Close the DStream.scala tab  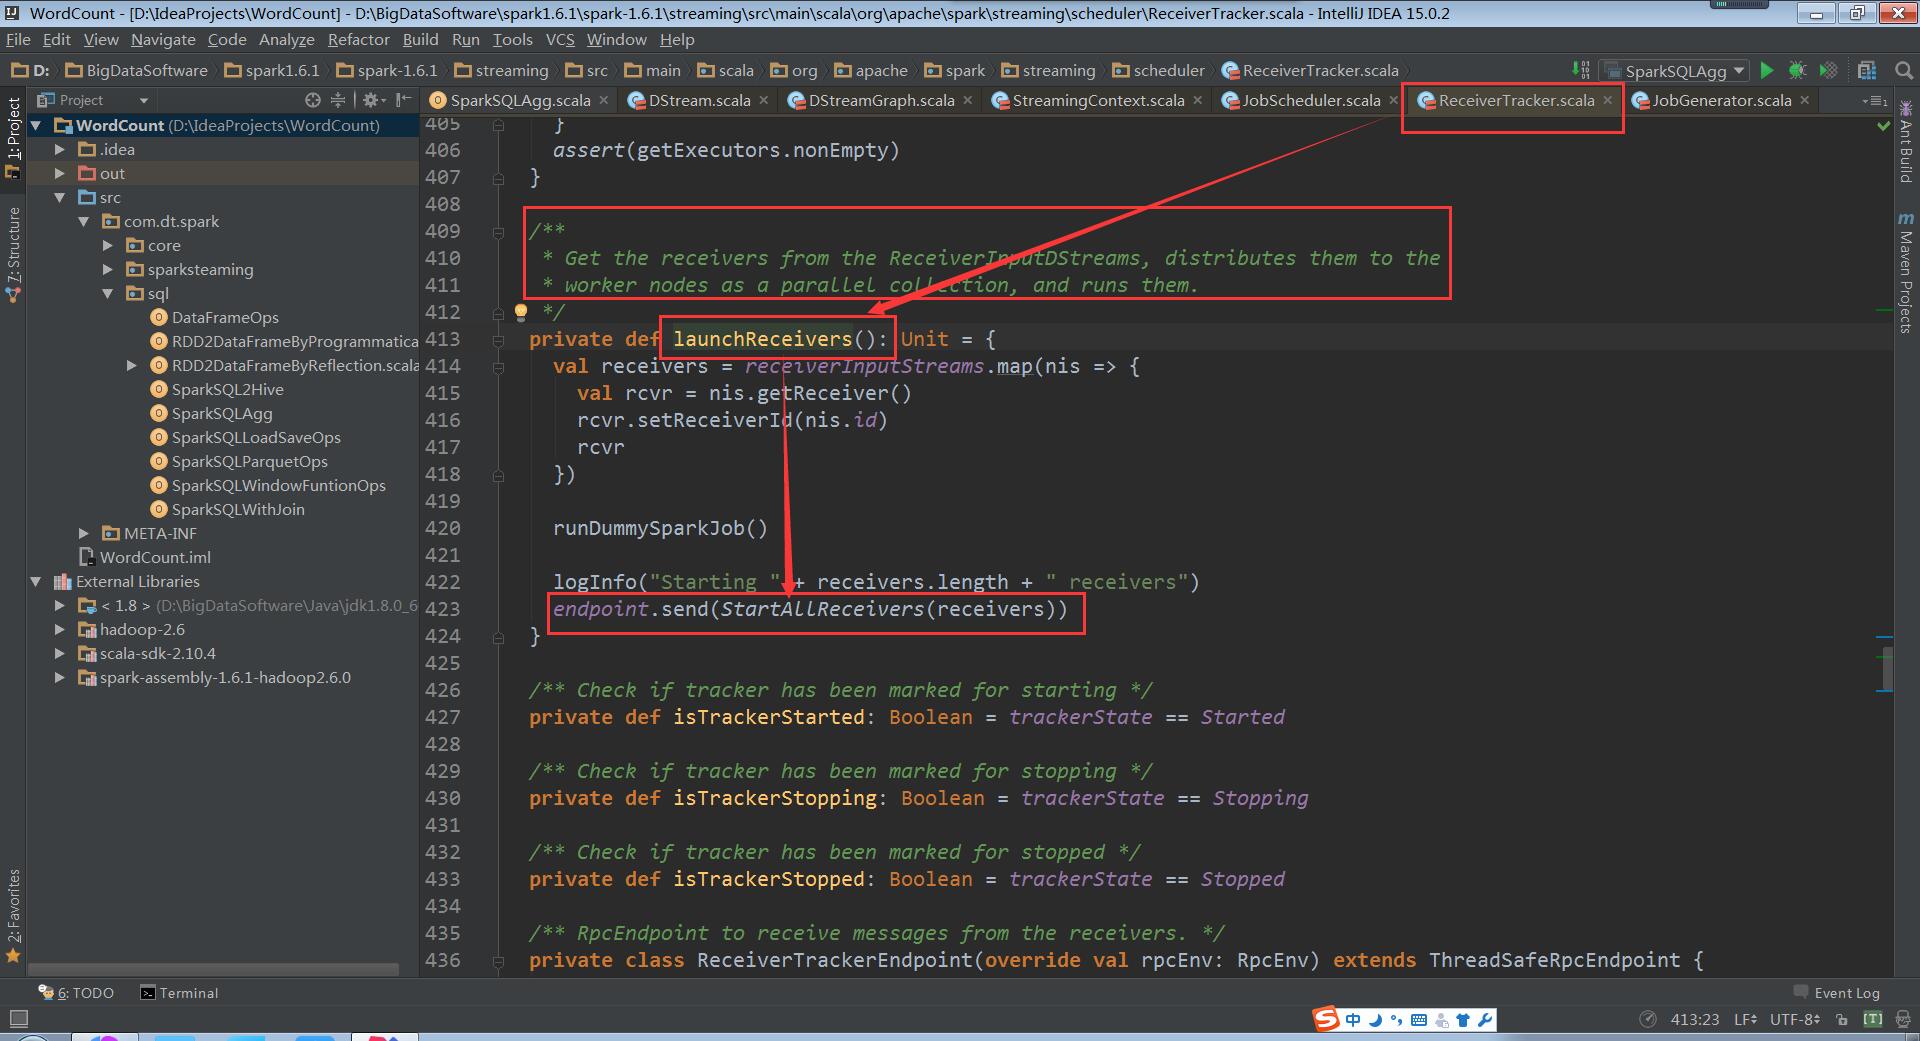pos(763,100)
